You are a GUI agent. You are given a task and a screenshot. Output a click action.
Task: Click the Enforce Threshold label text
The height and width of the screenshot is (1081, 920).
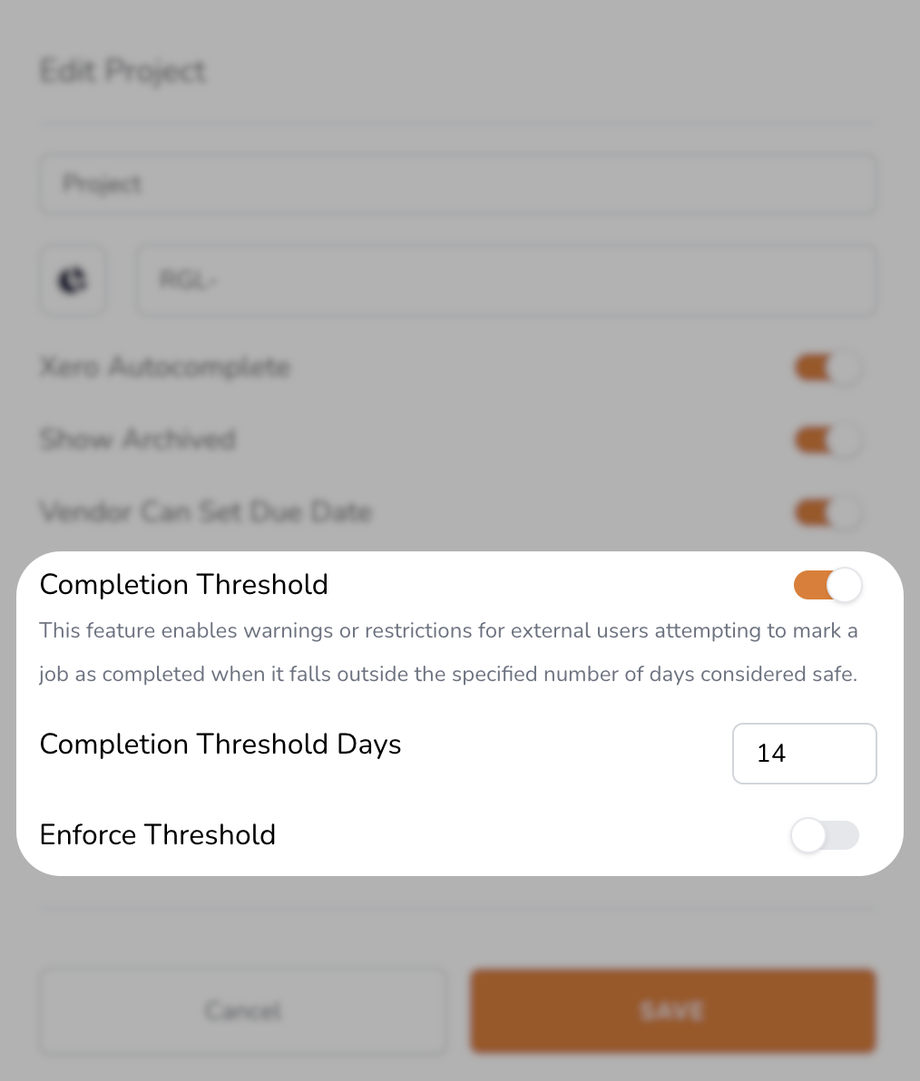157,835
